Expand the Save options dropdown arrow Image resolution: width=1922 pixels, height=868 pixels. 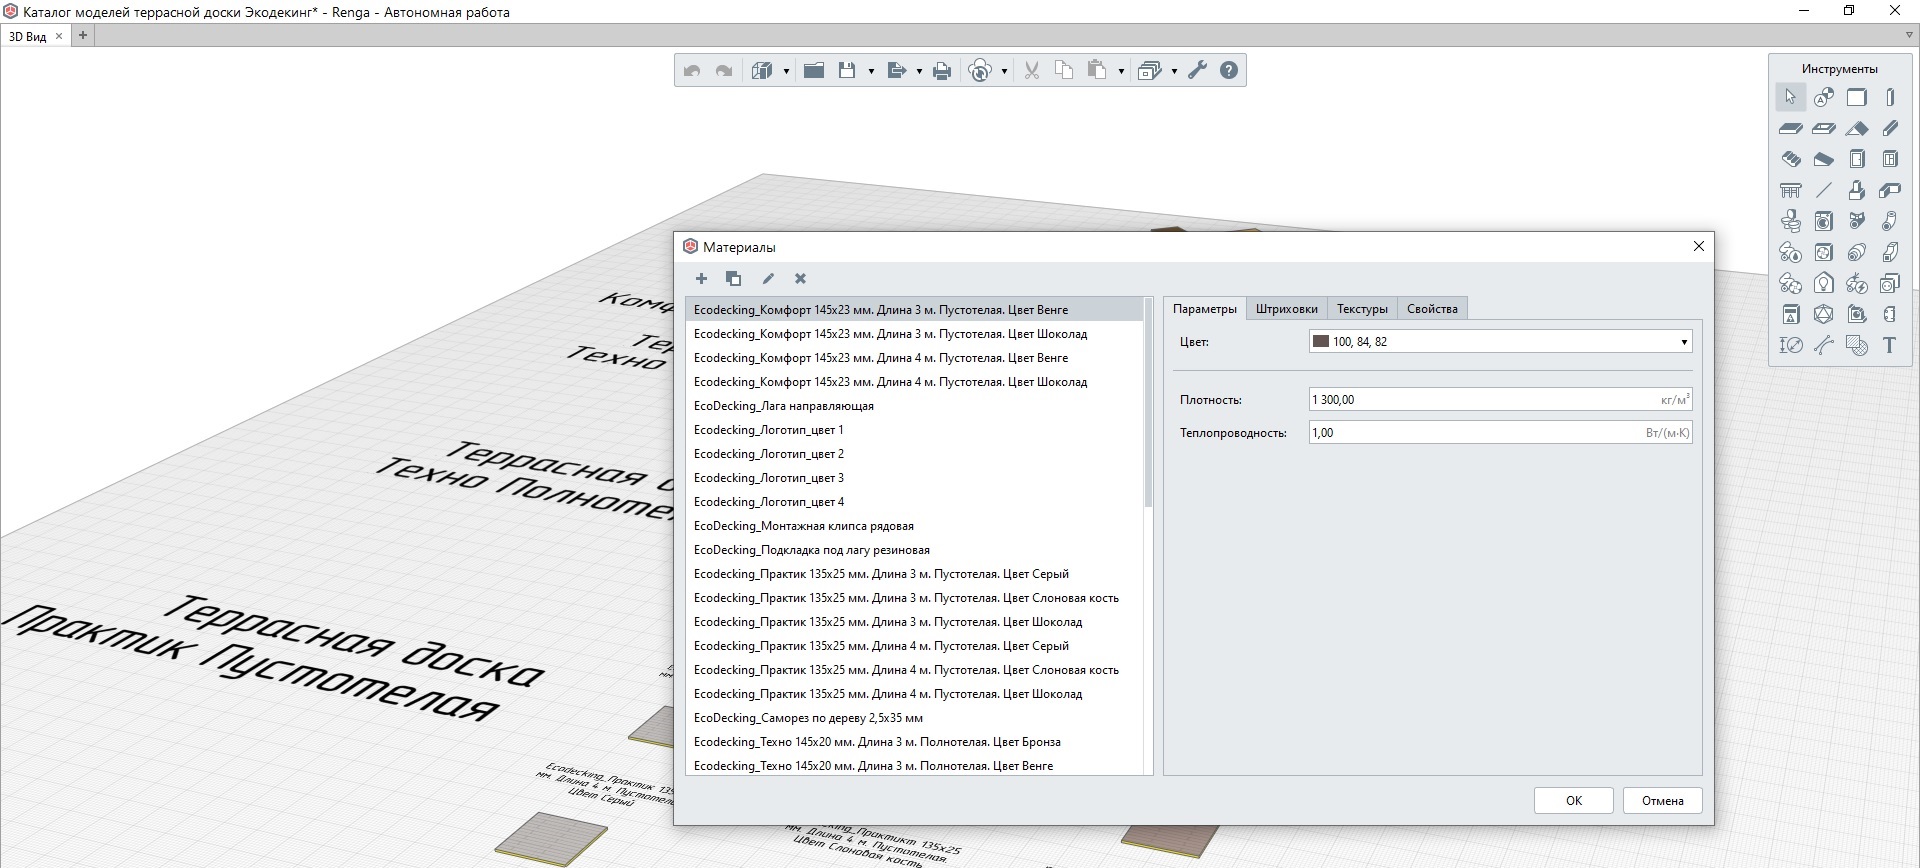[871, 71]
